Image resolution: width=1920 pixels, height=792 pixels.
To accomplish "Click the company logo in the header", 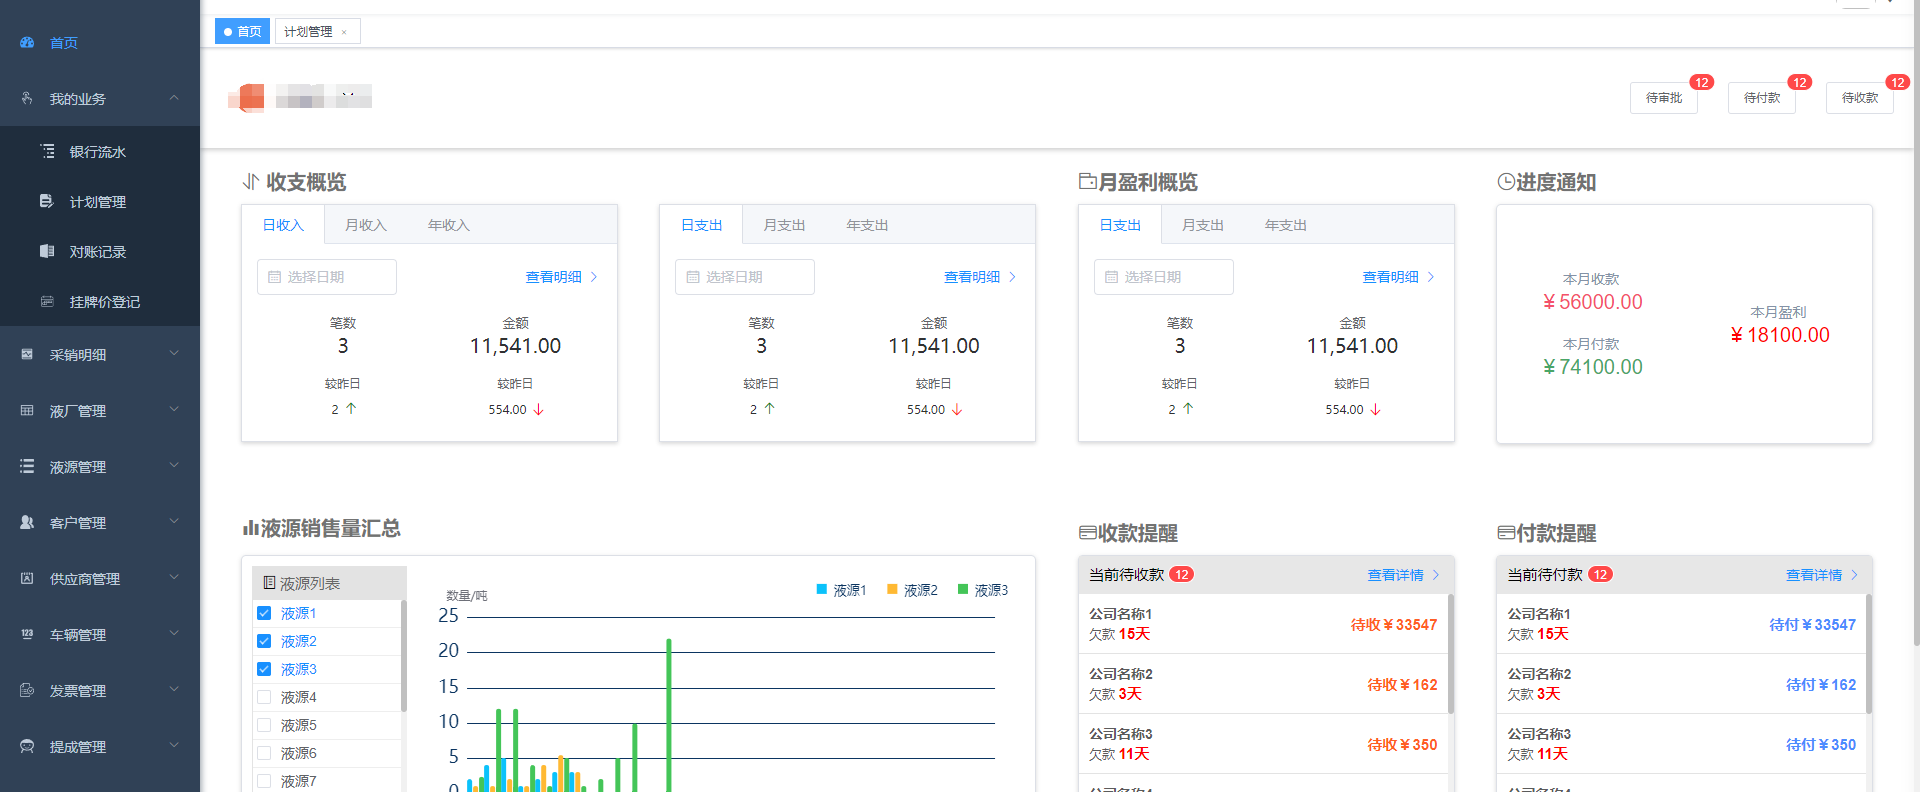I will (x=247, y=97).
